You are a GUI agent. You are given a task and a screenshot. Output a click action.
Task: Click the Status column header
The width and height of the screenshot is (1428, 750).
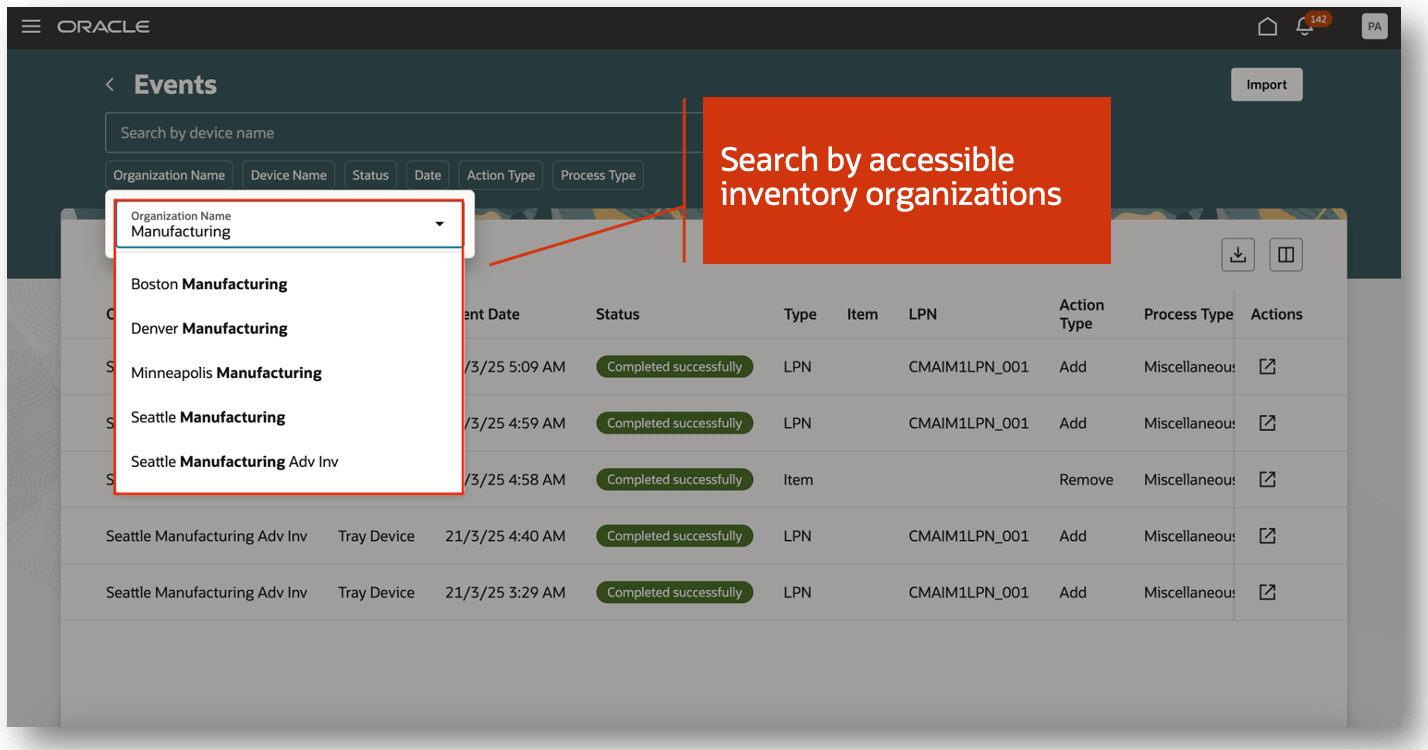[x=617, y=314]
